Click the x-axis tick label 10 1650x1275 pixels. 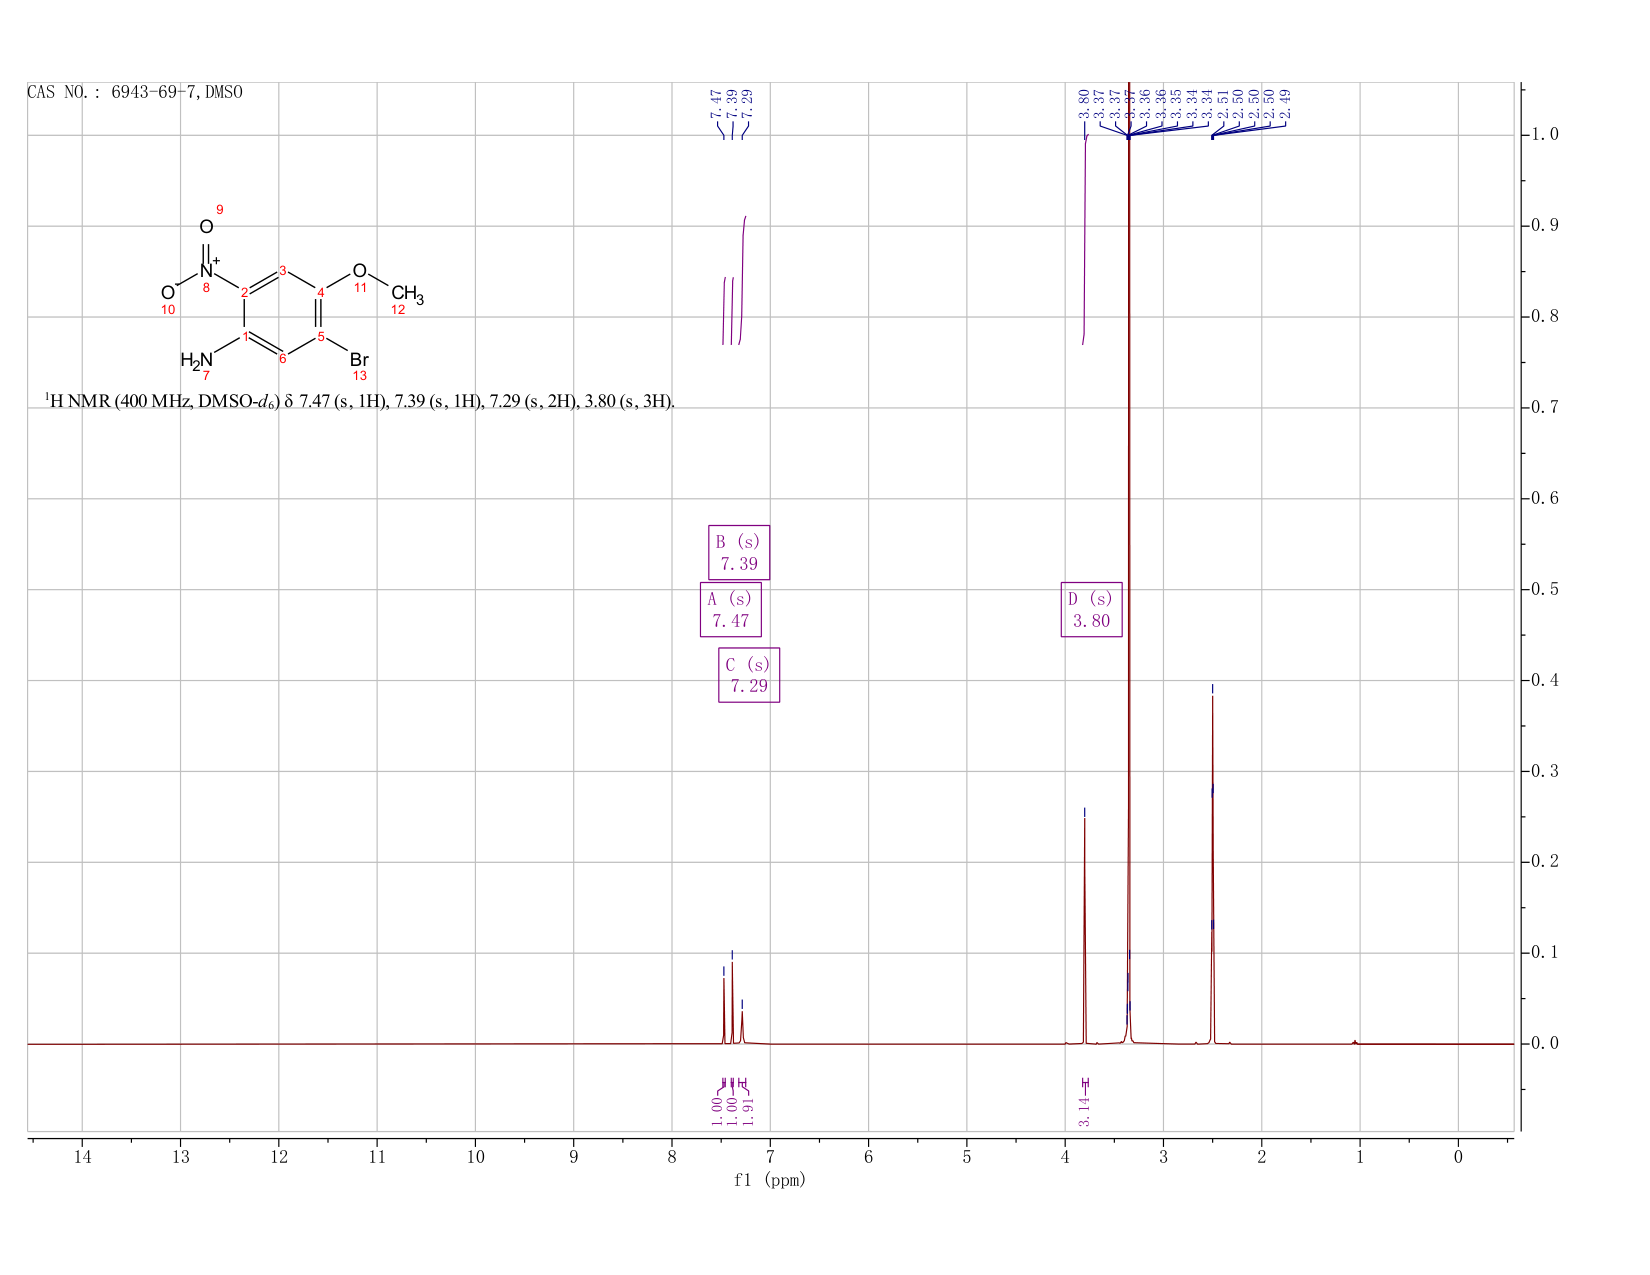(x=475, y=1157)
